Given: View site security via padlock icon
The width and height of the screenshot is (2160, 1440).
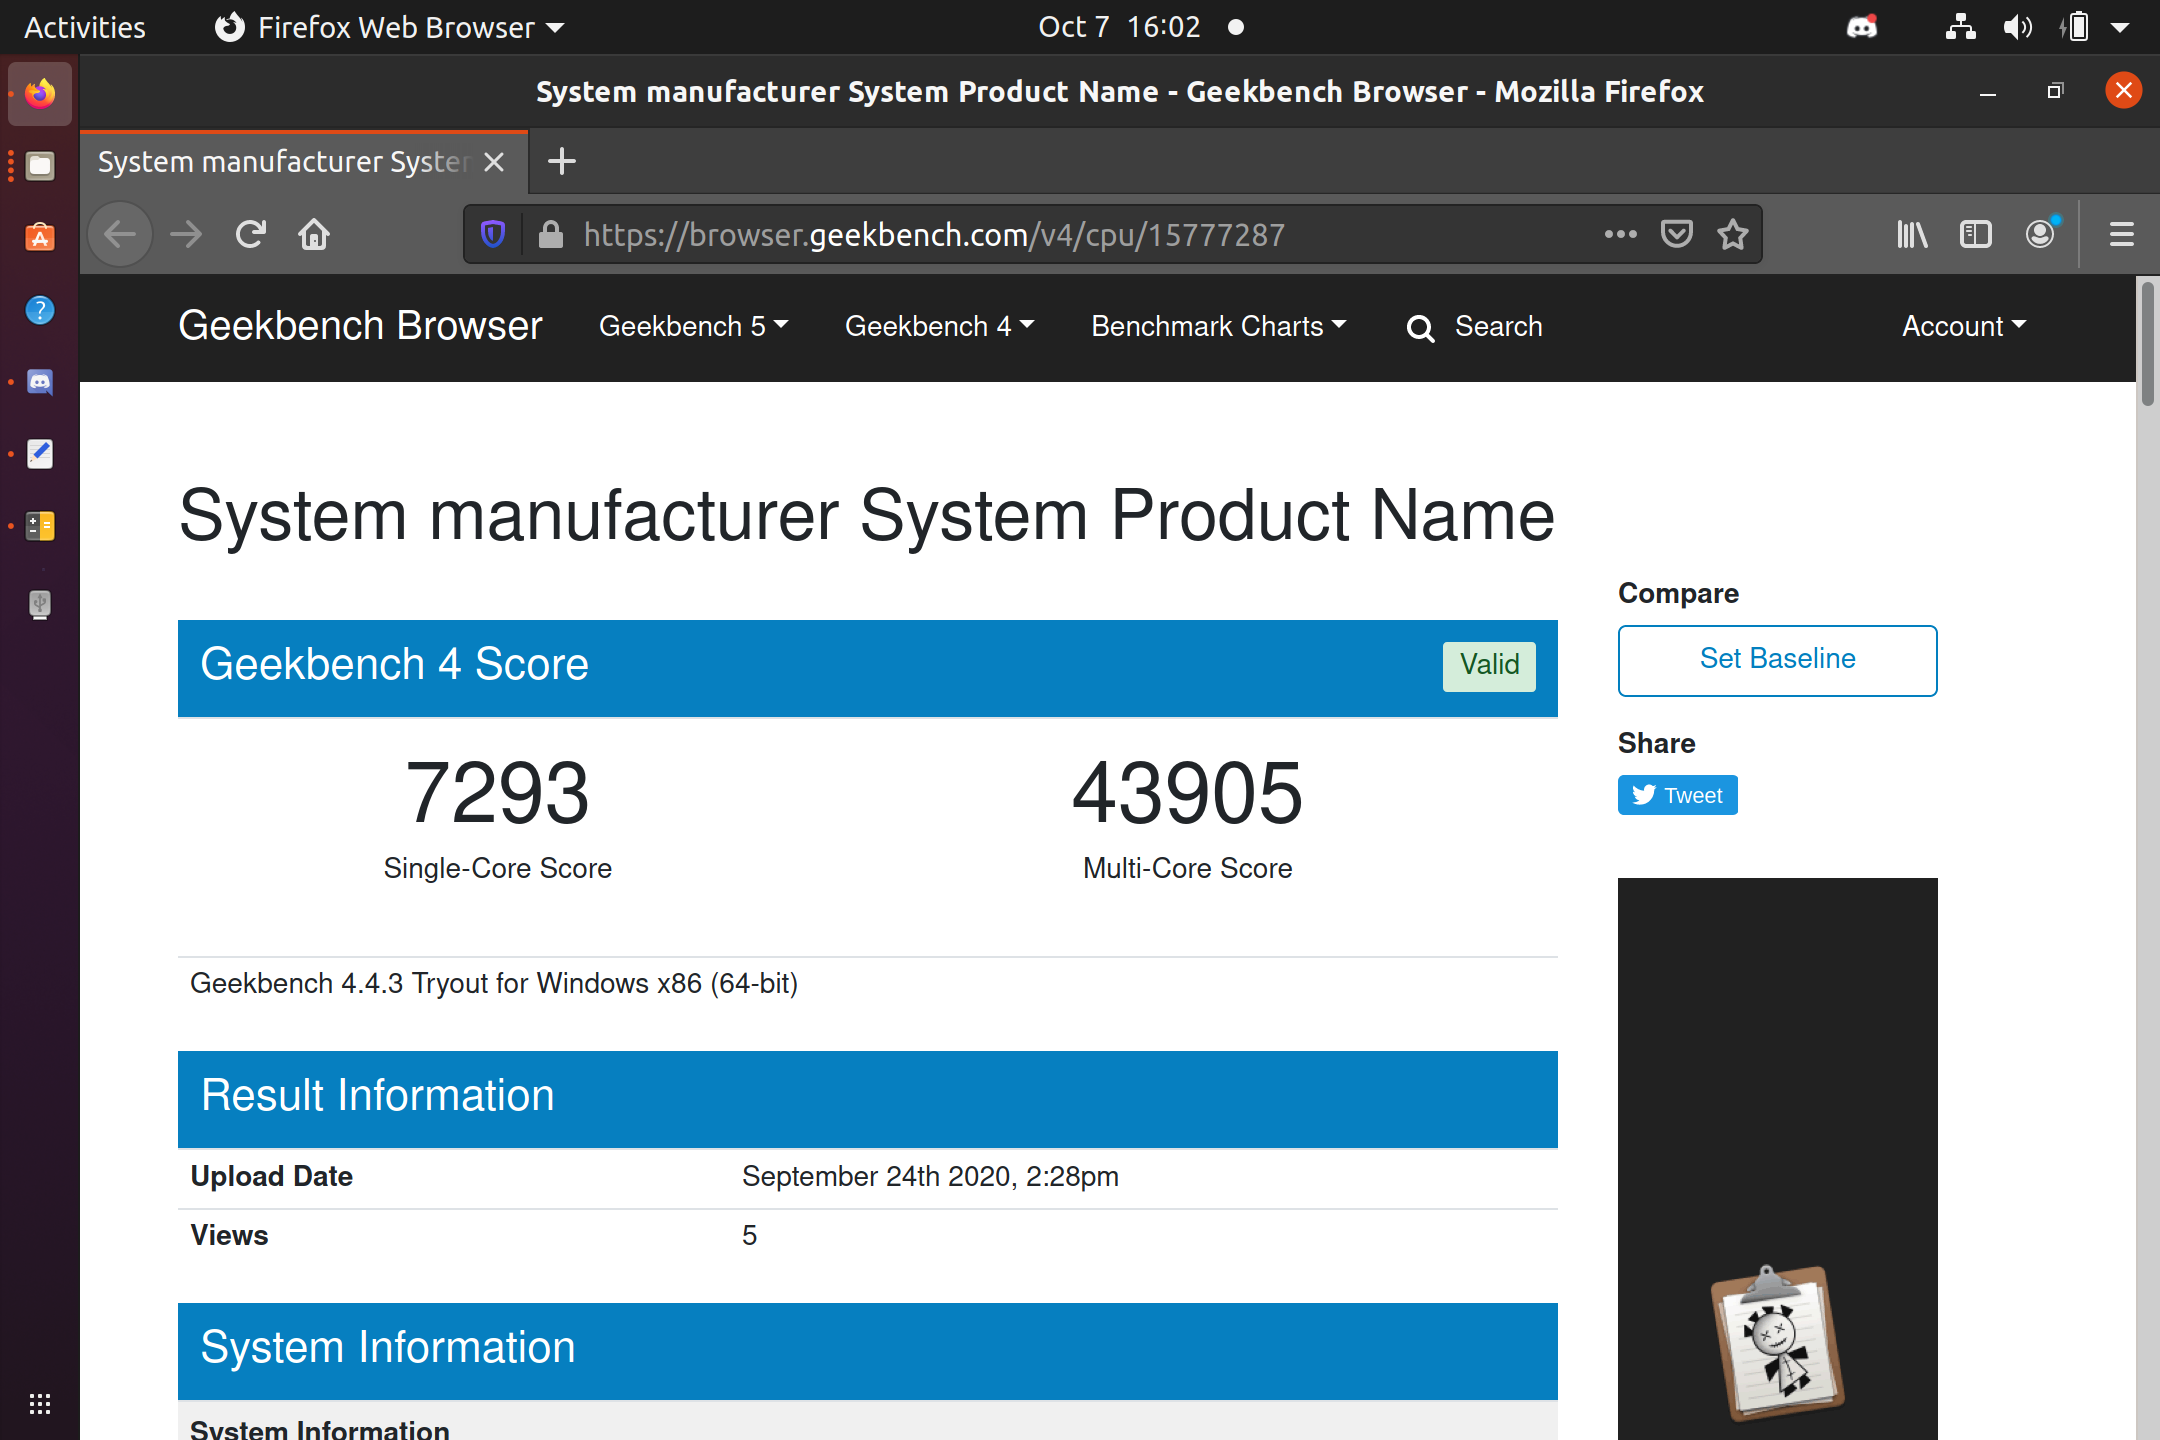Looking at the screenshot, I should click(550, 235).
